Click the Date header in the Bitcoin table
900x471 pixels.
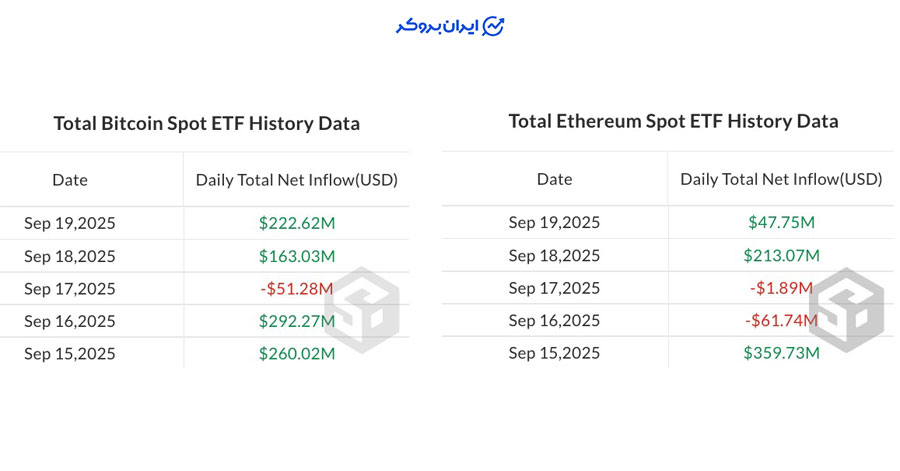coord(70,180)
